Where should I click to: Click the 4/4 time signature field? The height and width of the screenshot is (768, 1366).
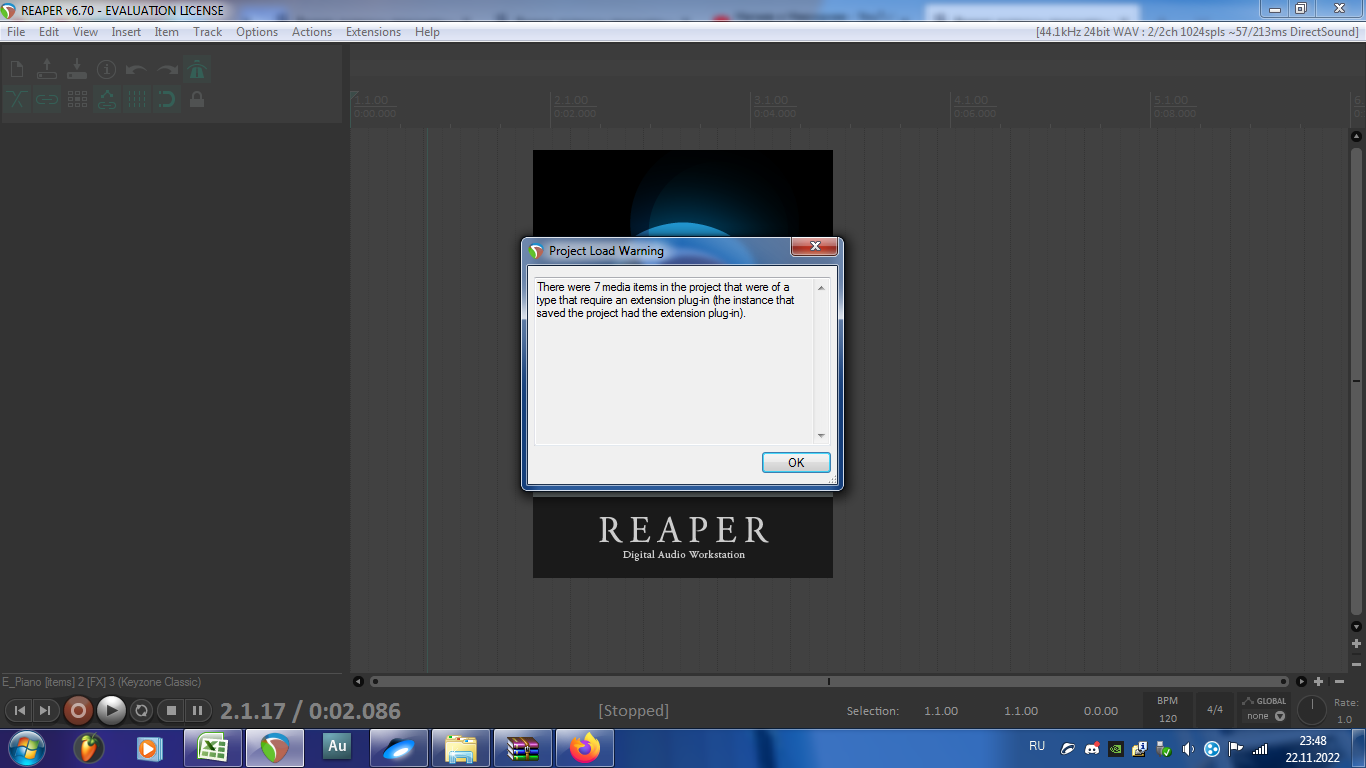tap(1215, 710)
